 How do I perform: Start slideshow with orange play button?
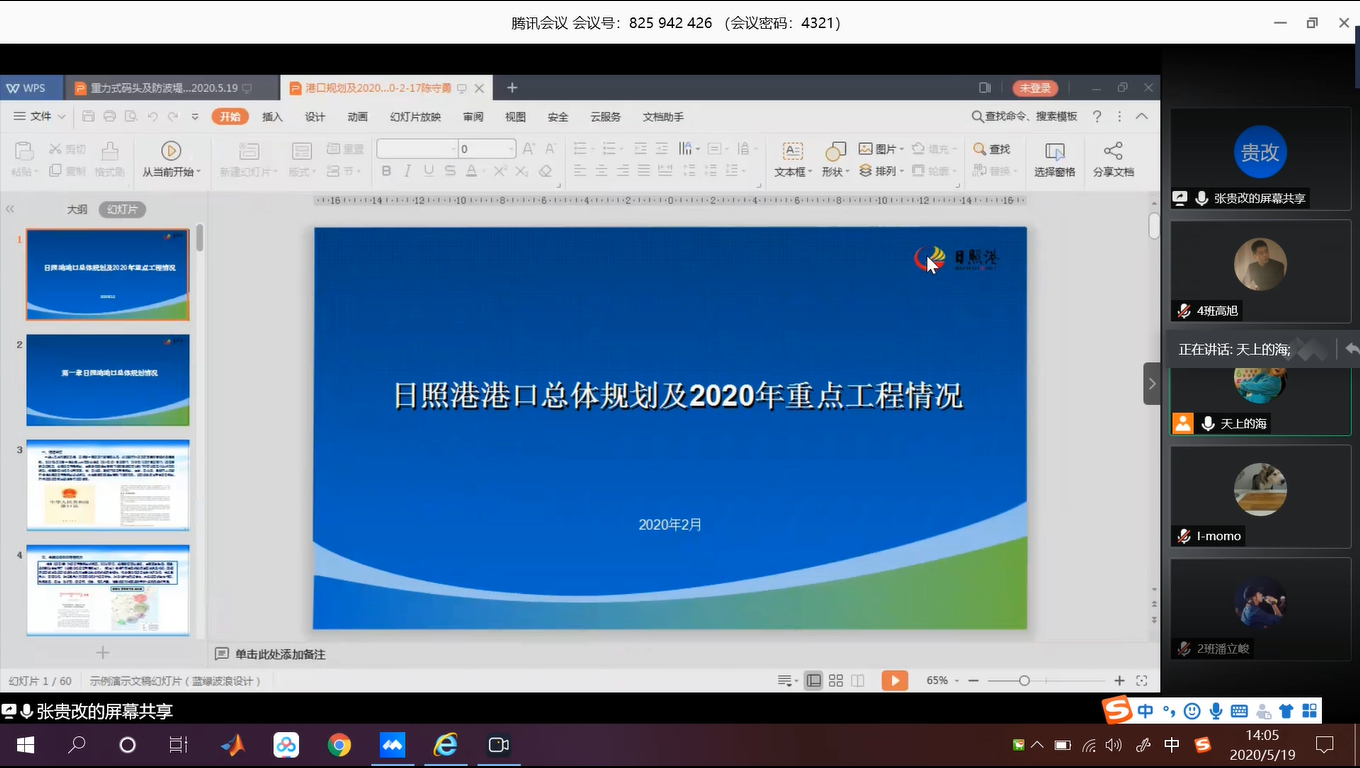pyautogui.click(x=894, y=681)
